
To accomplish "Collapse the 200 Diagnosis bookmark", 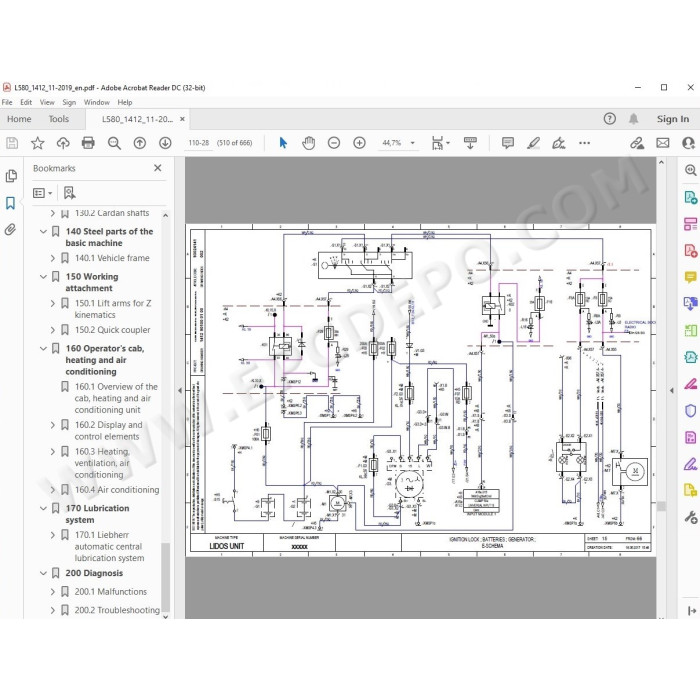I will 43,573.
